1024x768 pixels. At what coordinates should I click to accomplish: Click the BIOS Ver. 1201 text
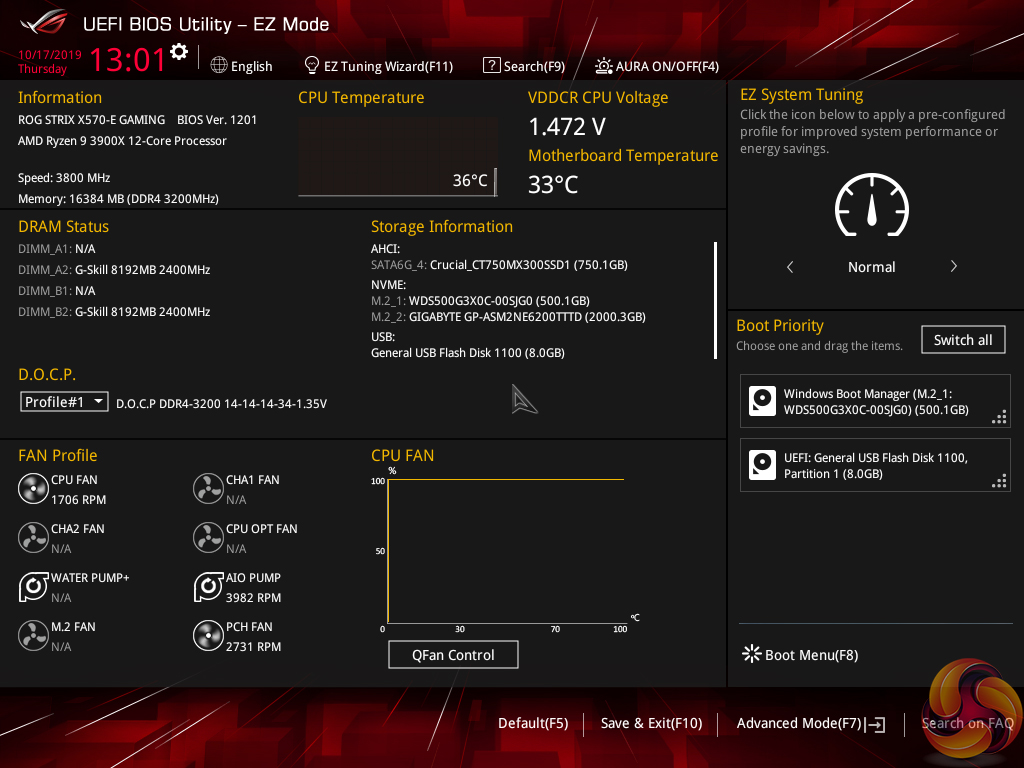pos(217,120)
